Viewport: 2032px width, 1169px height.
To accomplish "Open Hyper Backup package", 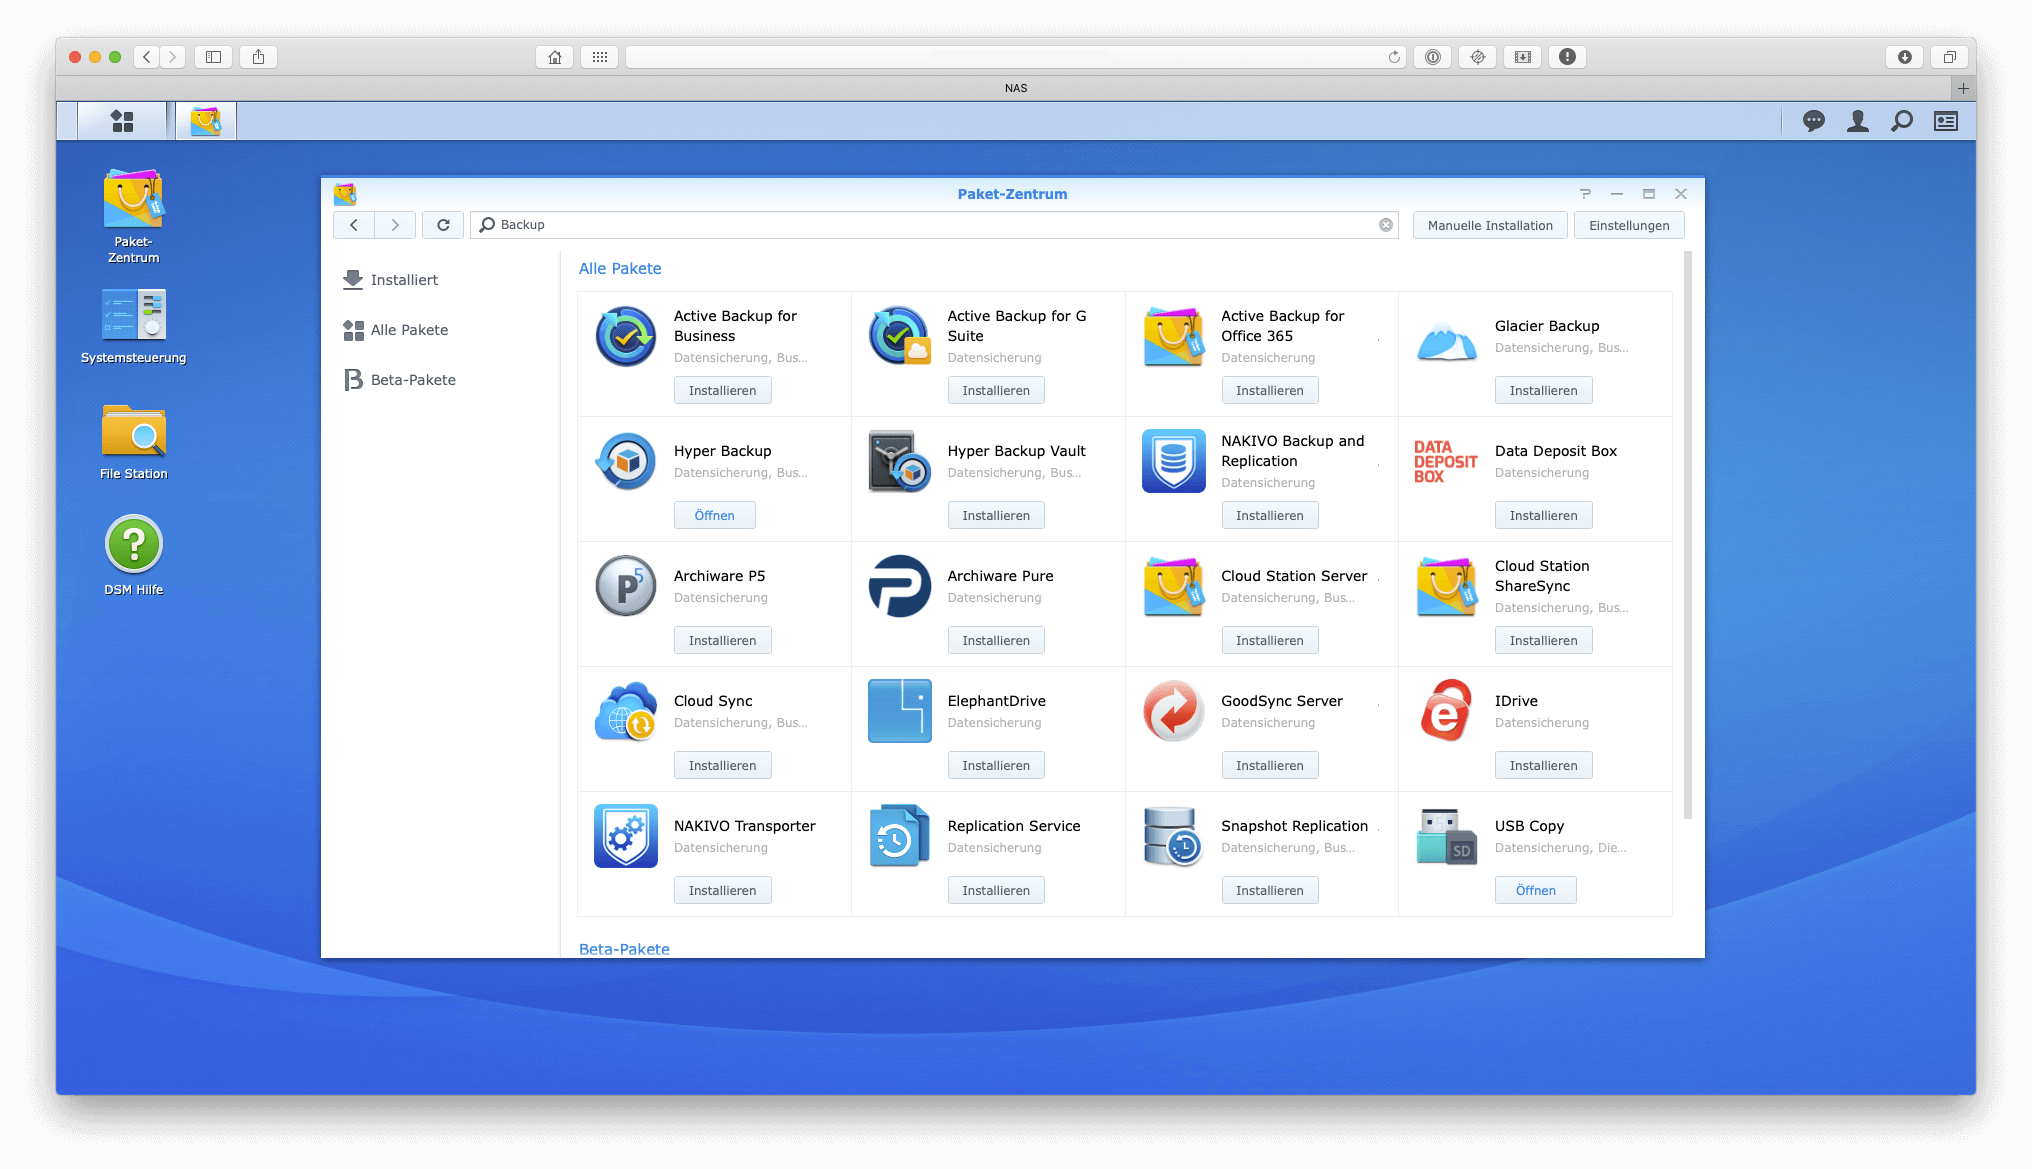I will click(716, 513).
